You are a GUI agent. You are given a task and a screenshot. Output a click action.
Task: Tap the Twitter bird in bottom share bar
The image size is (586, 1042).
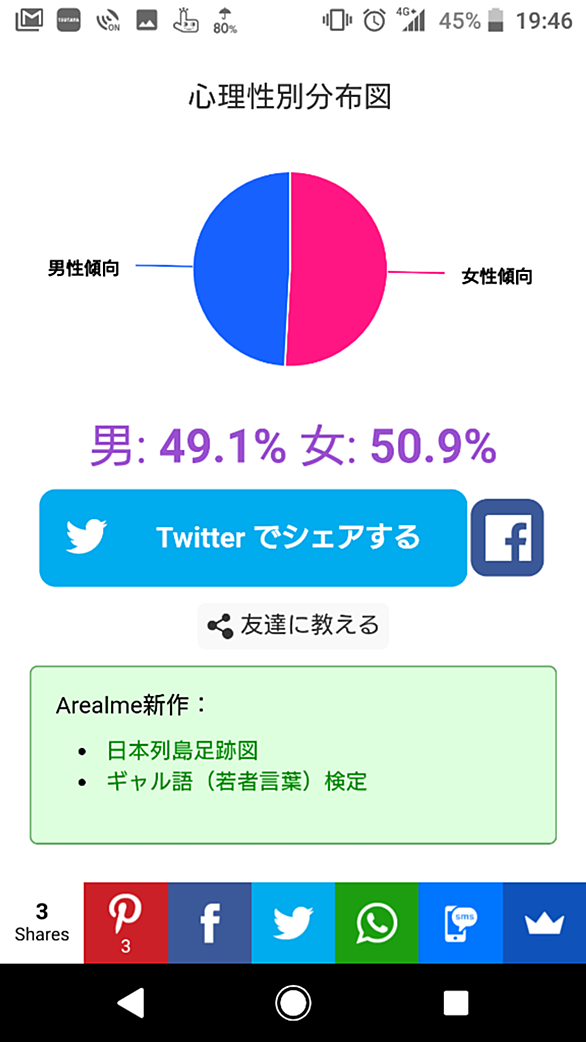coord(293,922)
